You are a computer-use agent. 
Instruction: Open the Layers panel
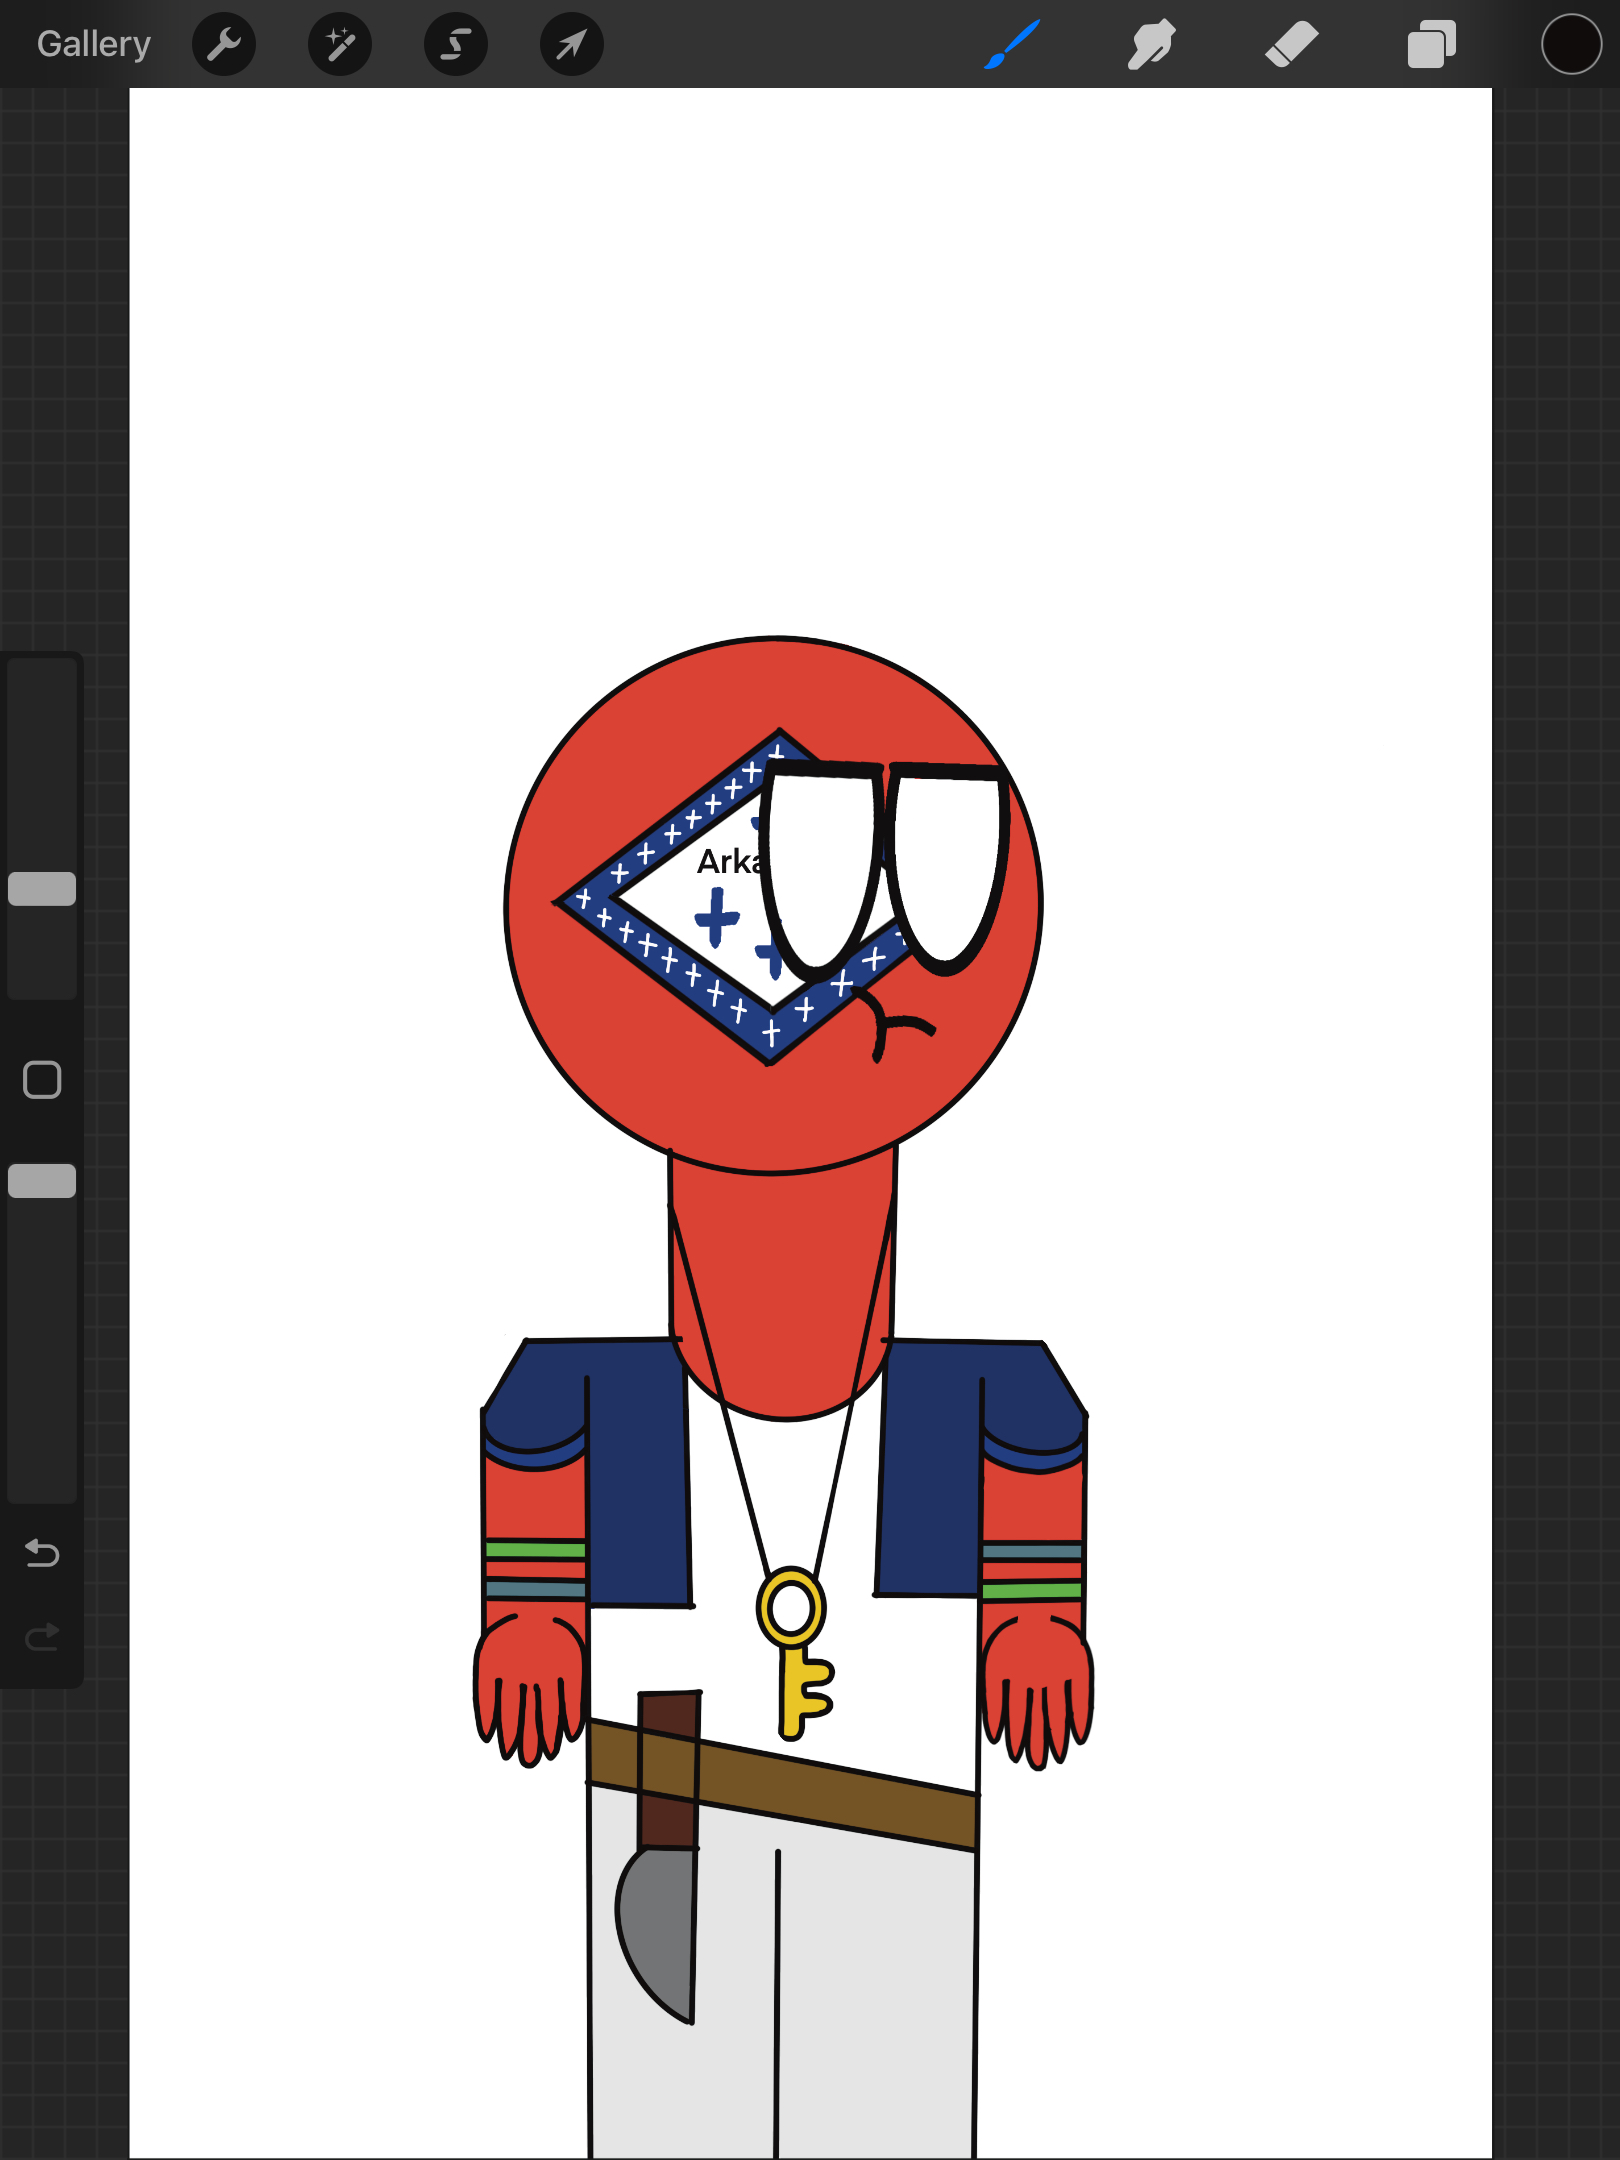point(1432,44)
